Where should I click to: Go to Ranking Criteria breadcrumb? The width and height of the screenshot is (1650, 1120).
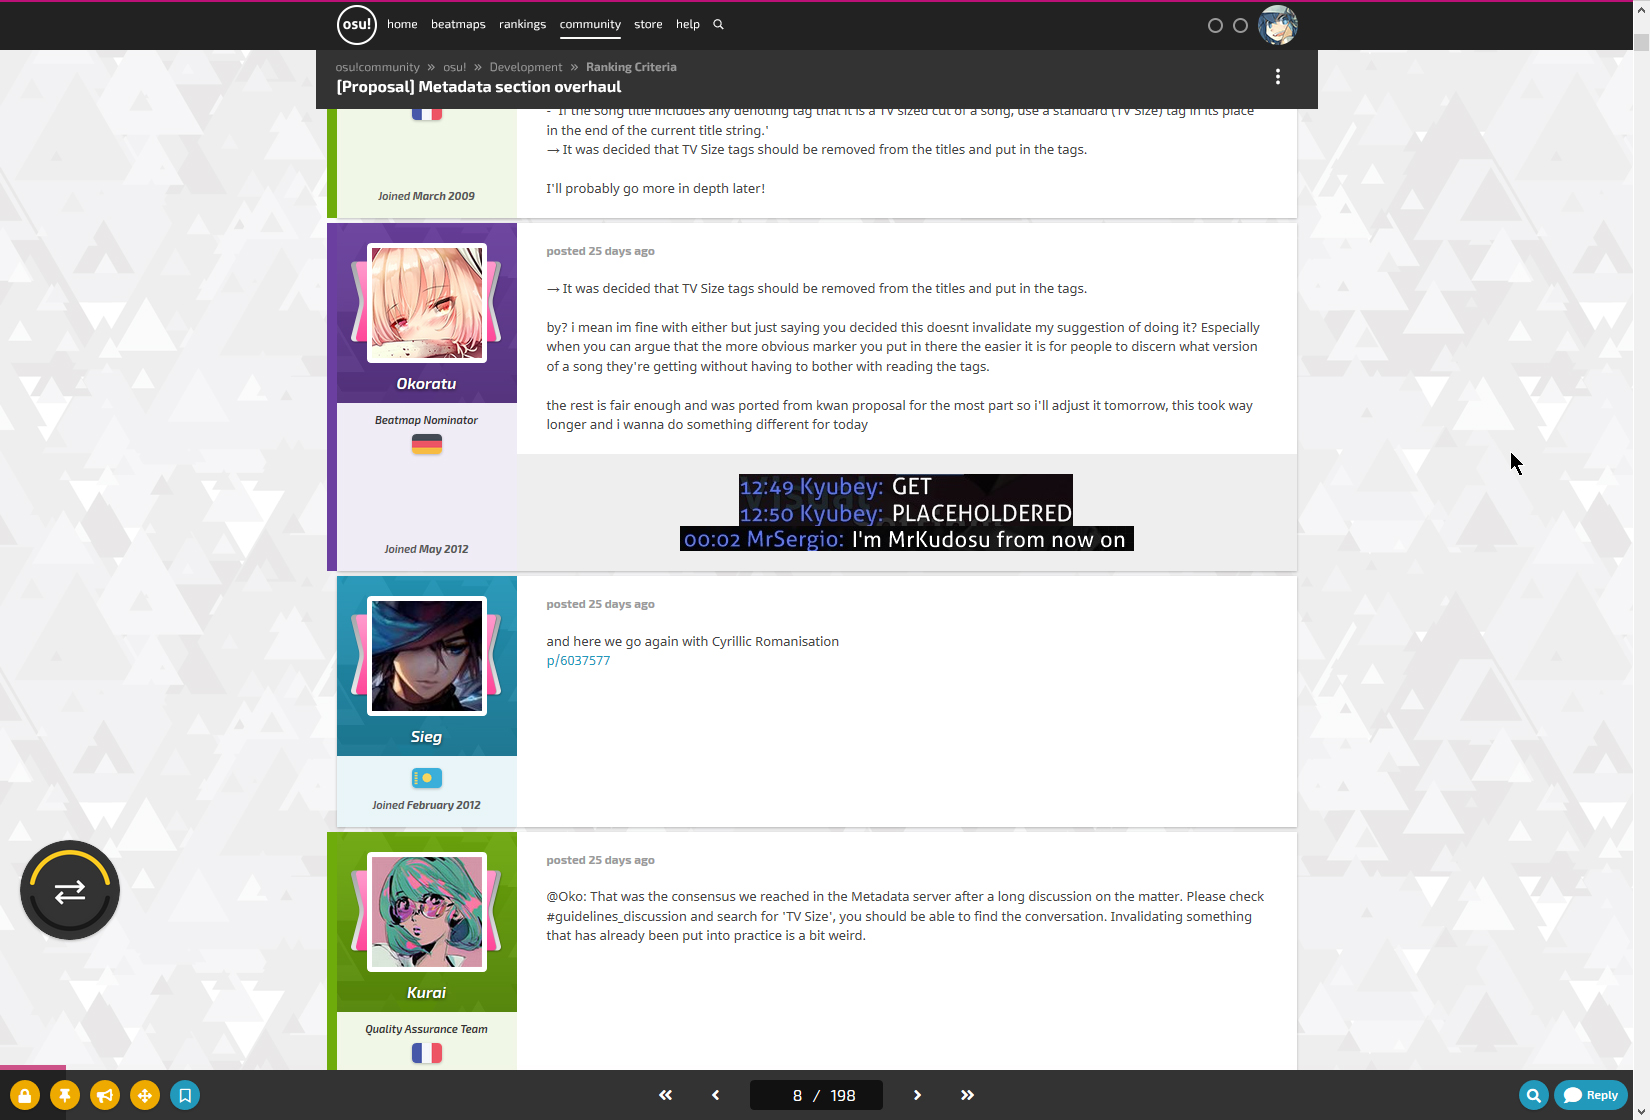point(631,67)
